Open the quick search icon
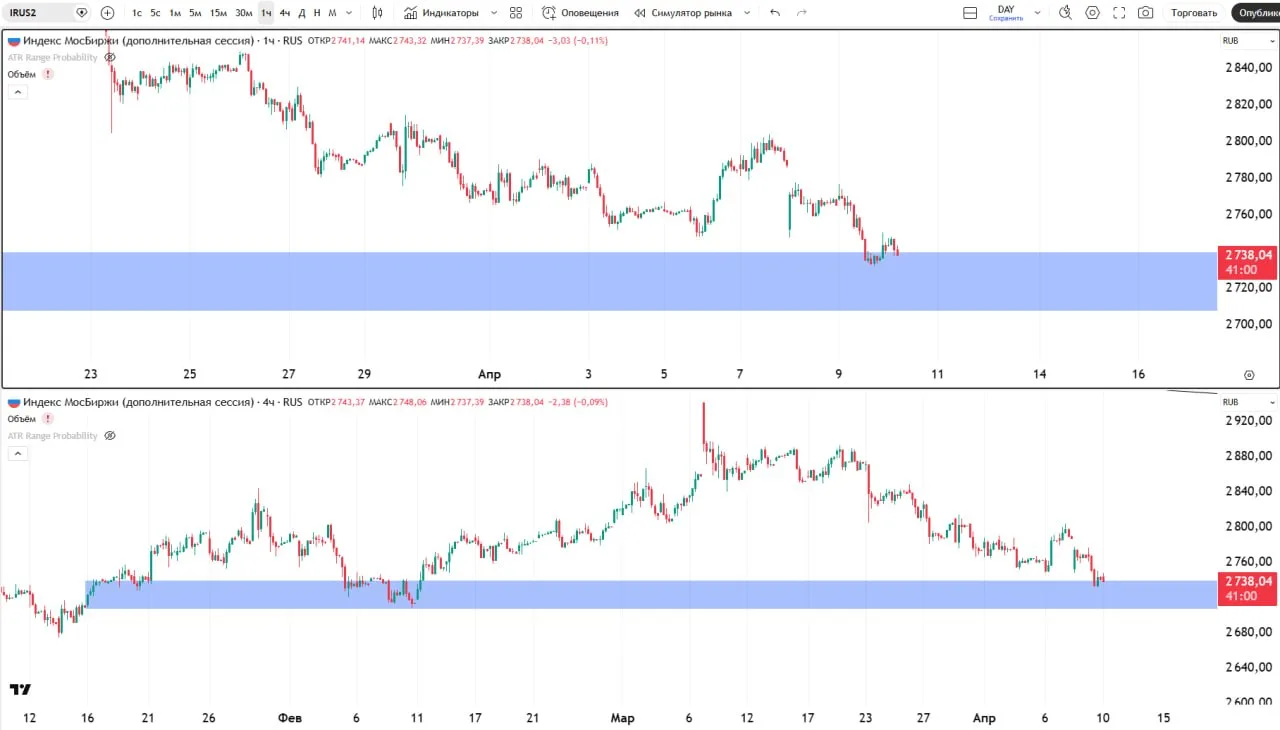Screen dimensions: 1280x730 tap(1065, 13)
